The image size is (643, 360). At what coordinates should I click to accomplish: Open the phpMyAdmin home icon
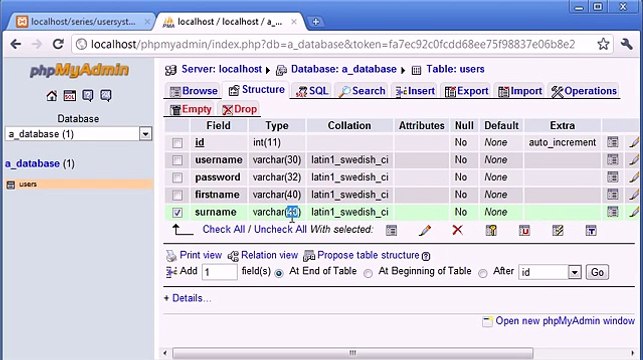pyautogui.click(x=52, y=96)
